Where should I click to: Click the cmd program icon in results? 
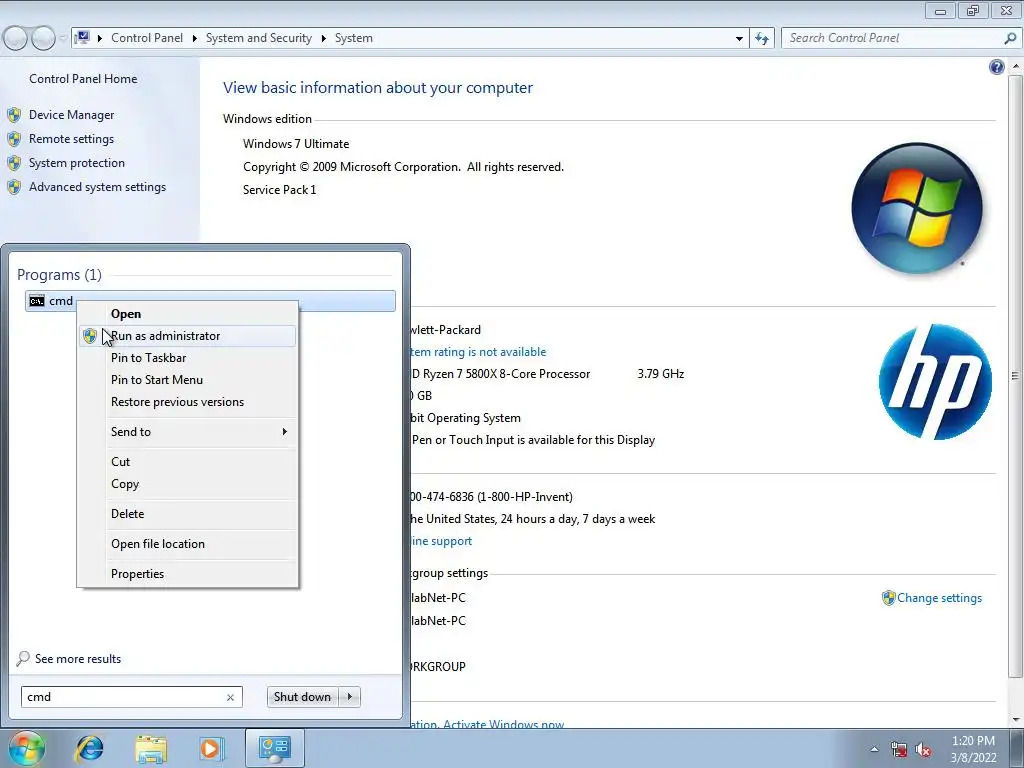(x=37, y=301)
